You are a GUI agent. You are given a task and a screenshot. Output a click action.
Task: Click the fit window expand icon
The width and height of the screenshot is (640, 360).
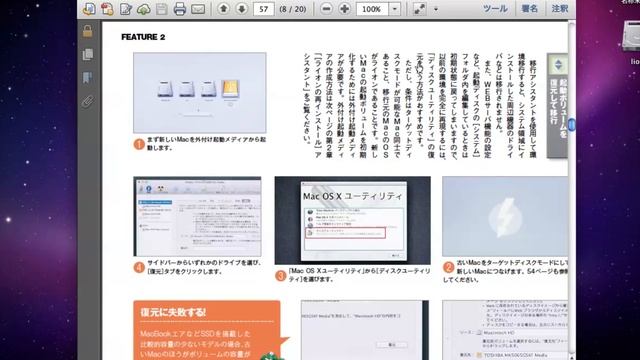(419, 9)
